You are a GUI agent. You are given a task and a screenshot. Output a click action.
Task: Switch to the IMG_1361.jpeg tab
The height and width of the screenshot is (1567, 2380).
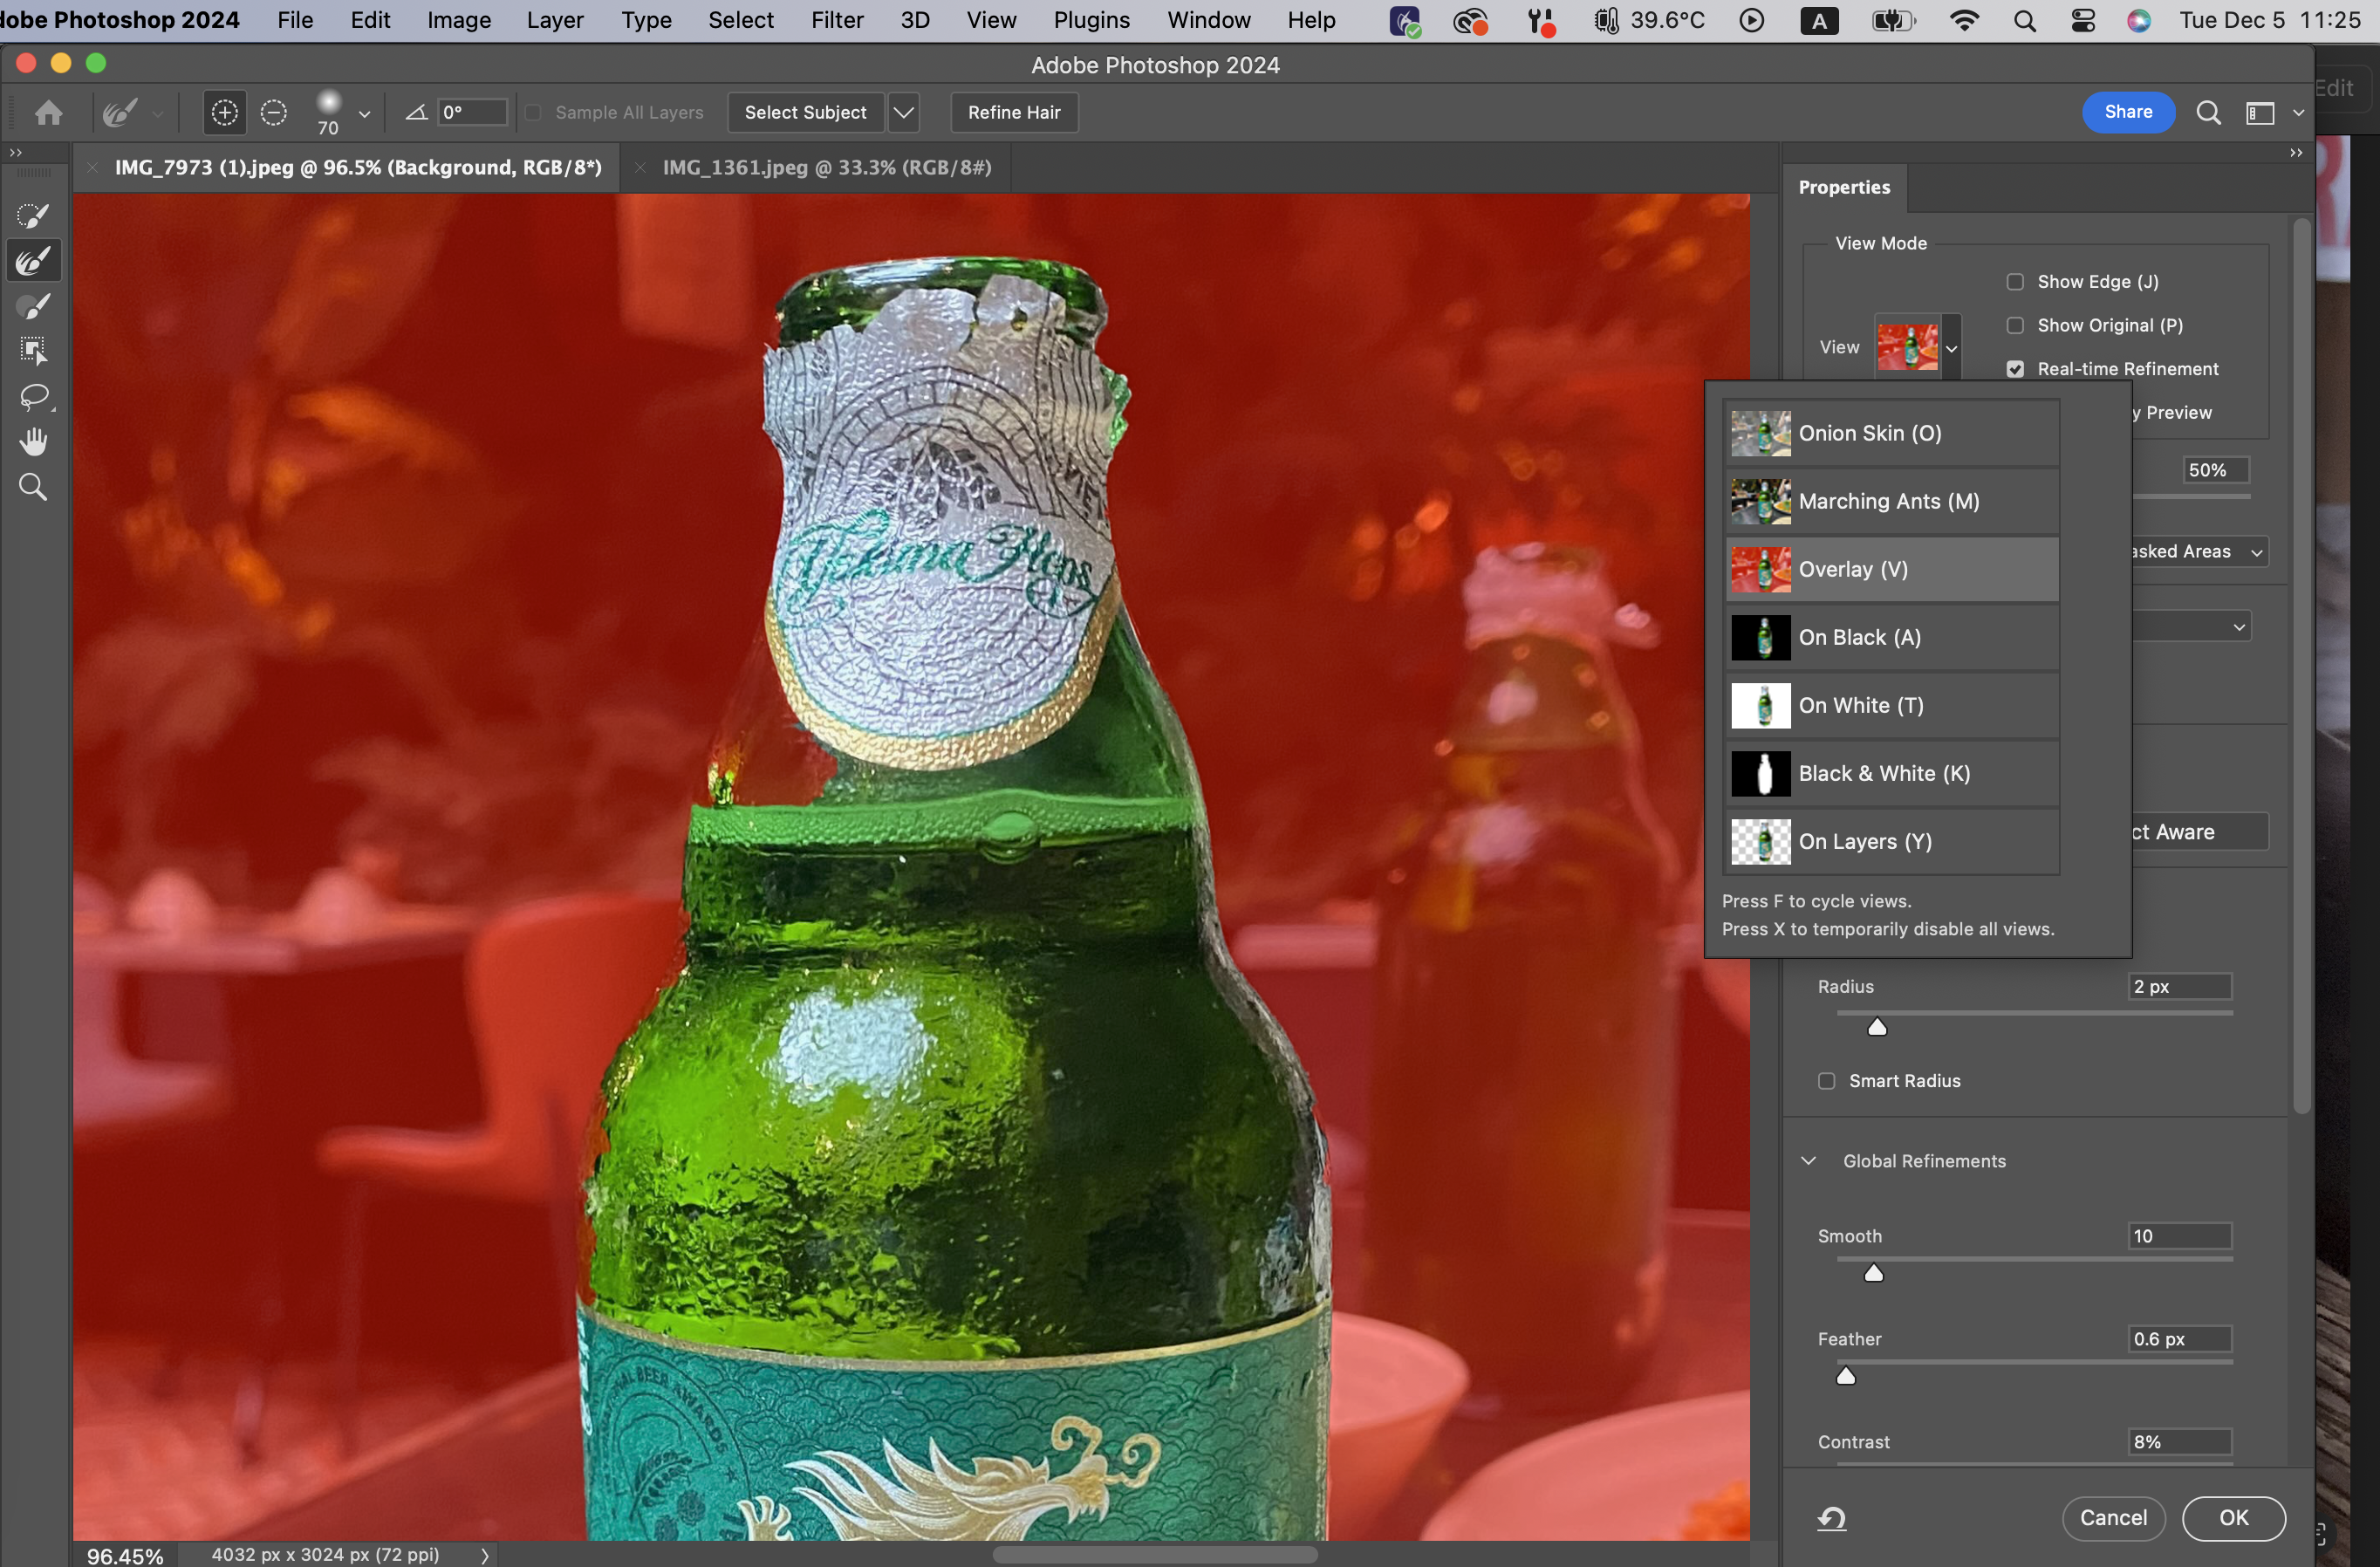[x=826, y=168]
